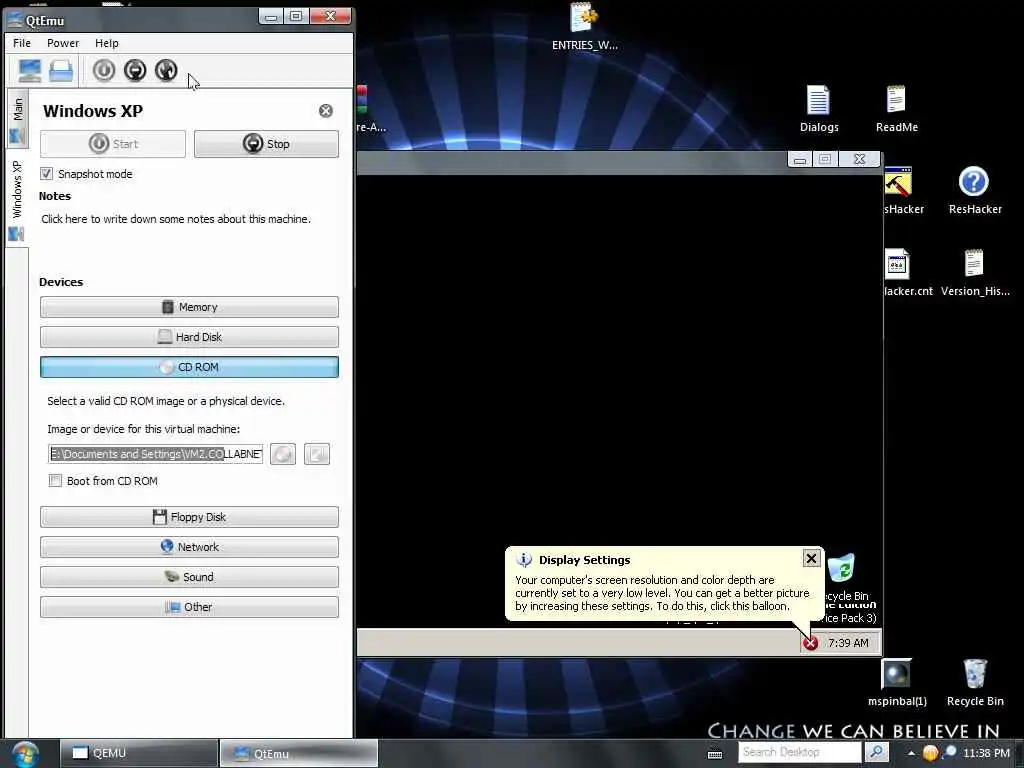
Task: Switch to the Main side tab
Action: [x=18, y=120]
